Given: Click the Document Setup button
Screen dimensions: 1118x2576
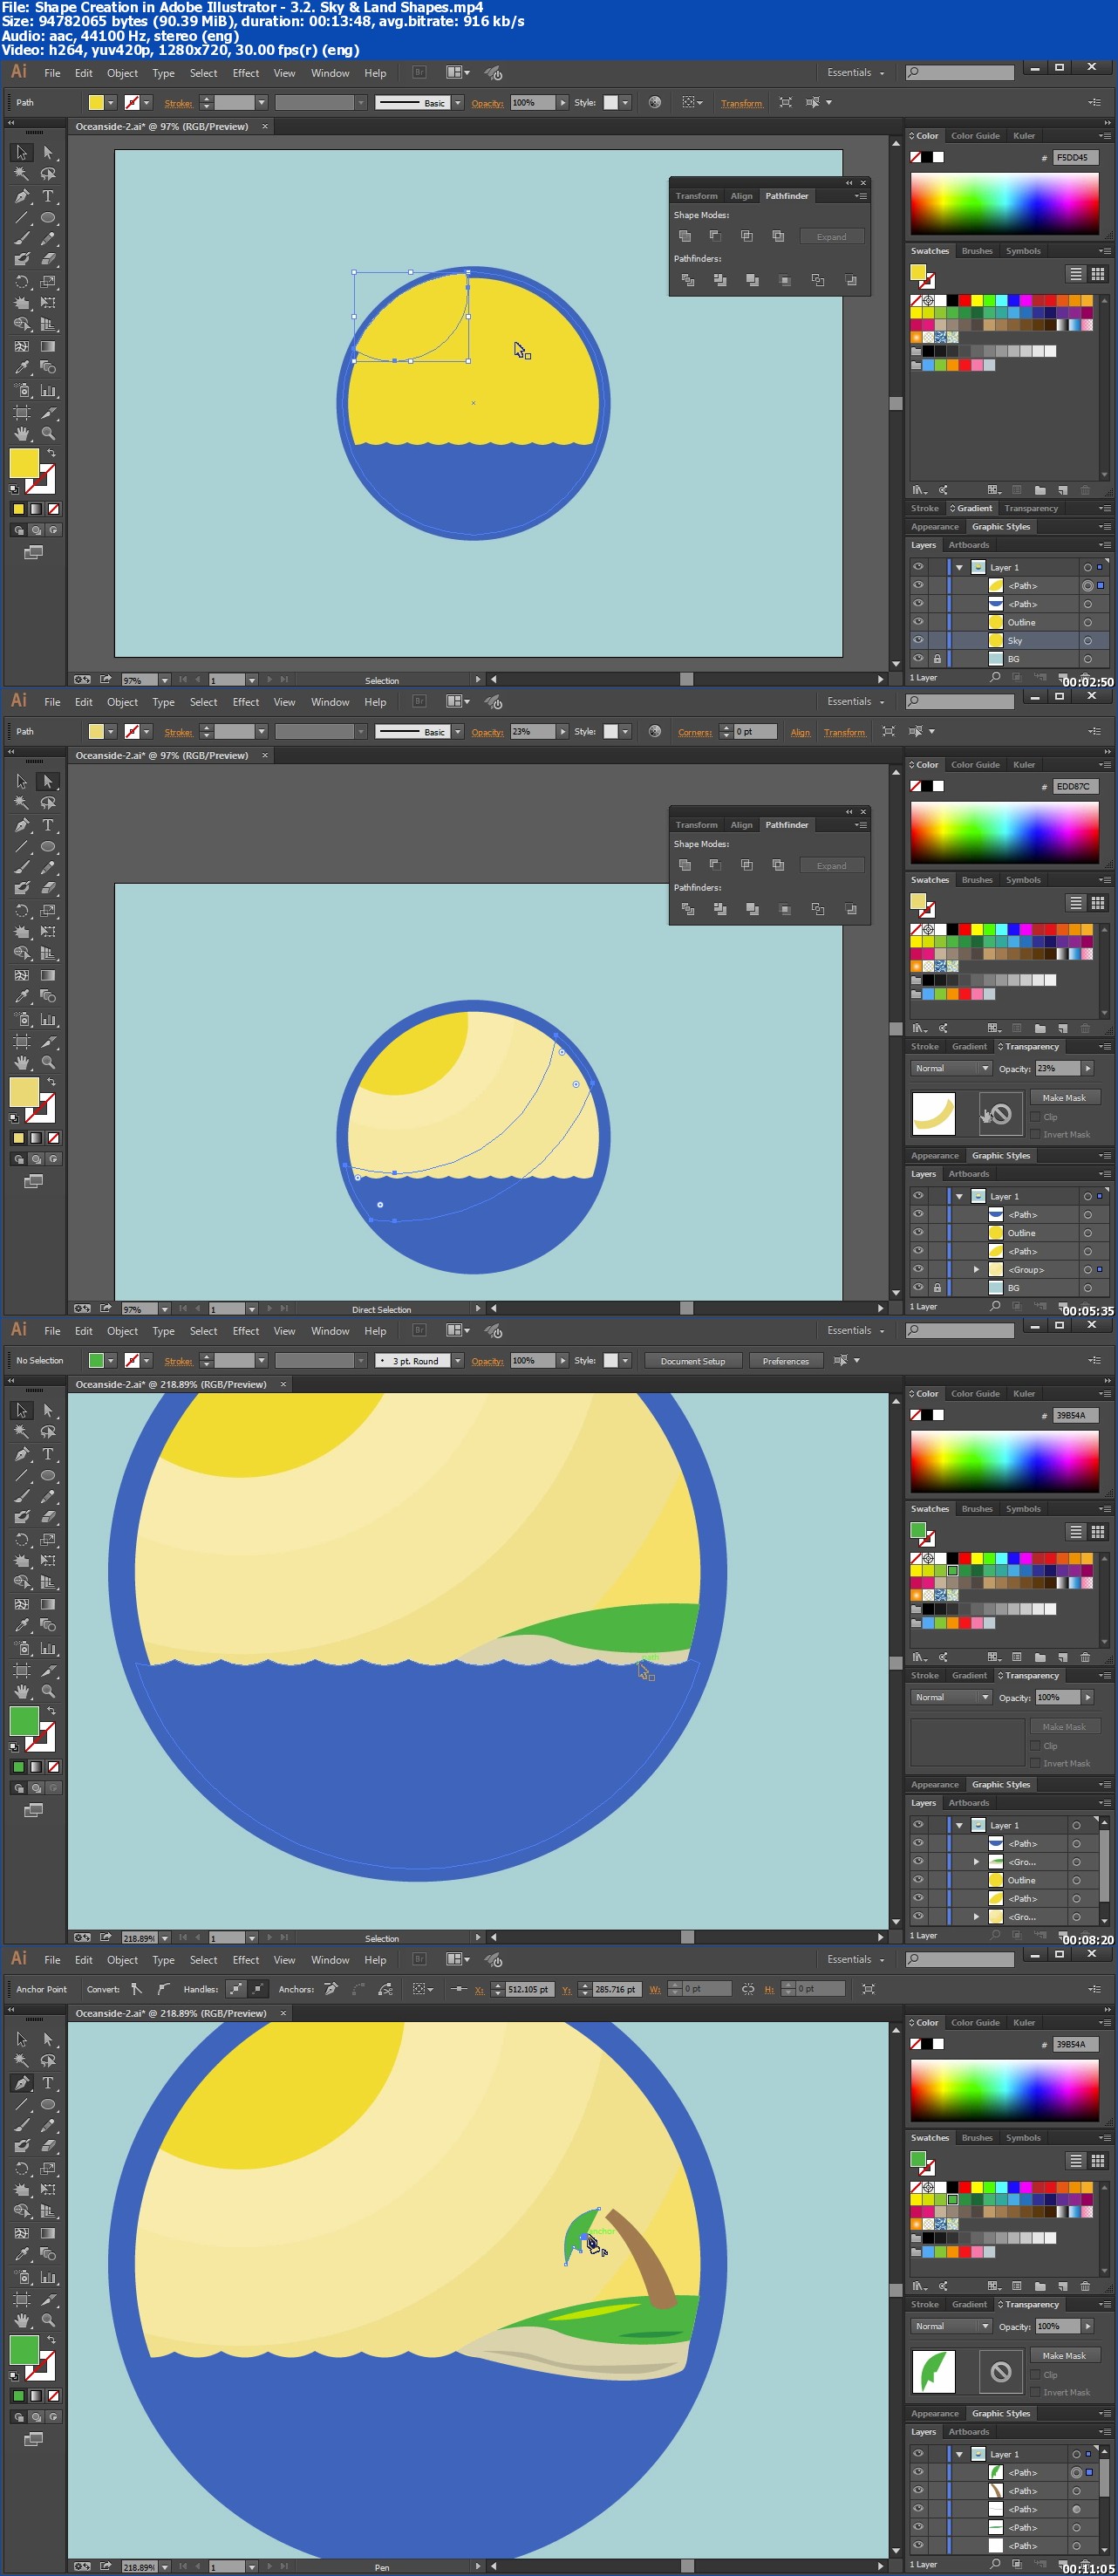Looking at the screenshot, I should (692, 1360).
